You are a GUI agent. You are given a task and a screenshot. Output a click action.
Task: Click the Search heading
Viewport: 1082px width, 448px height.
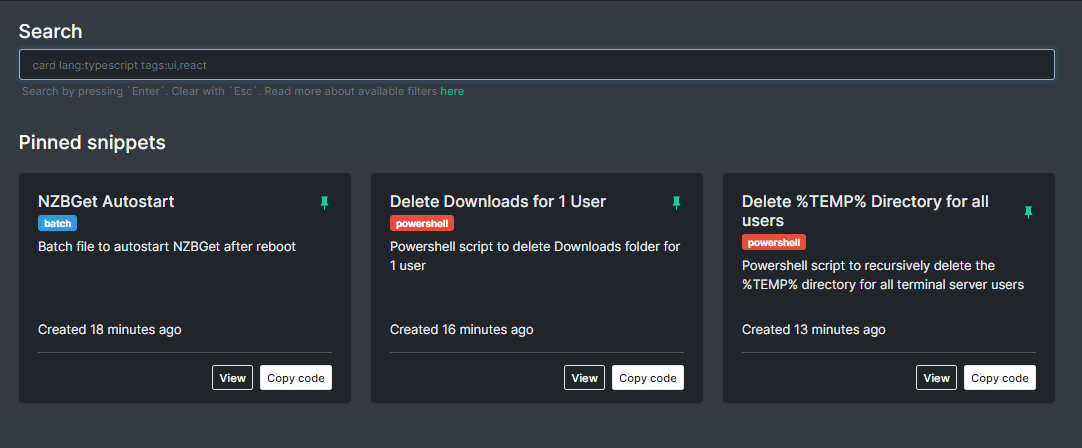[50, 31]
